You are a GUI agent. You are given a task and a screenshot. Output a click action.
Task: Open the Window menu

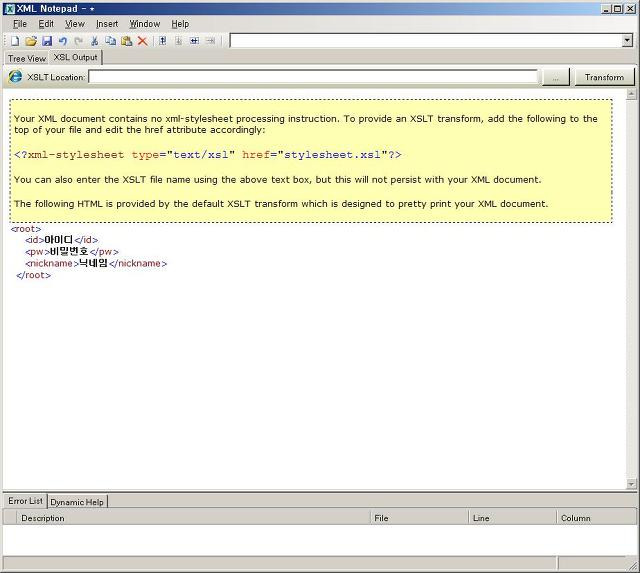145,24
